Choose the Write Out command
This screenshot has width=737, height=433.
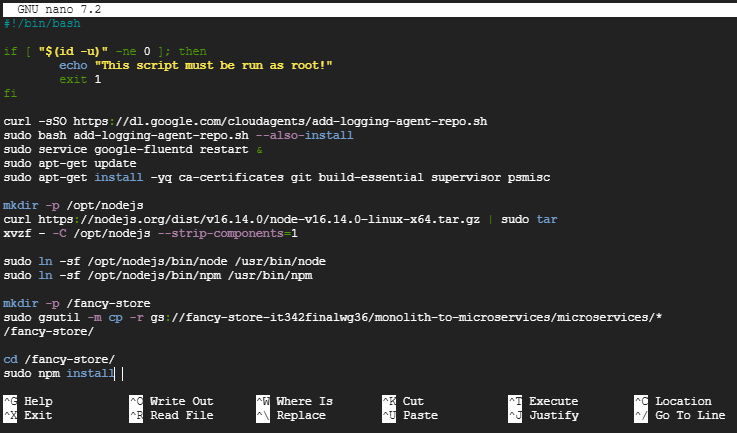click(181, 401)
